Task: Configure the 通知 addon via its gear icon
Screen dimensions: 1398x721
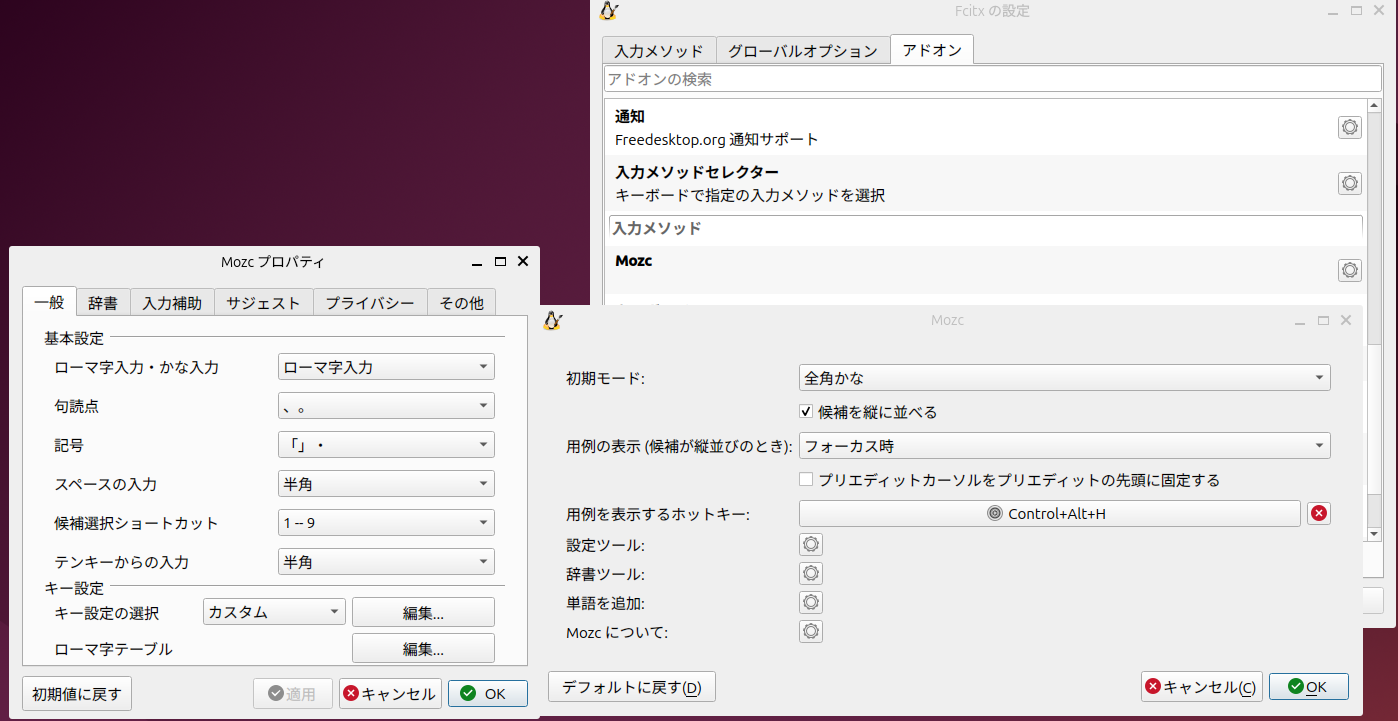Action: click(1350, 127)
